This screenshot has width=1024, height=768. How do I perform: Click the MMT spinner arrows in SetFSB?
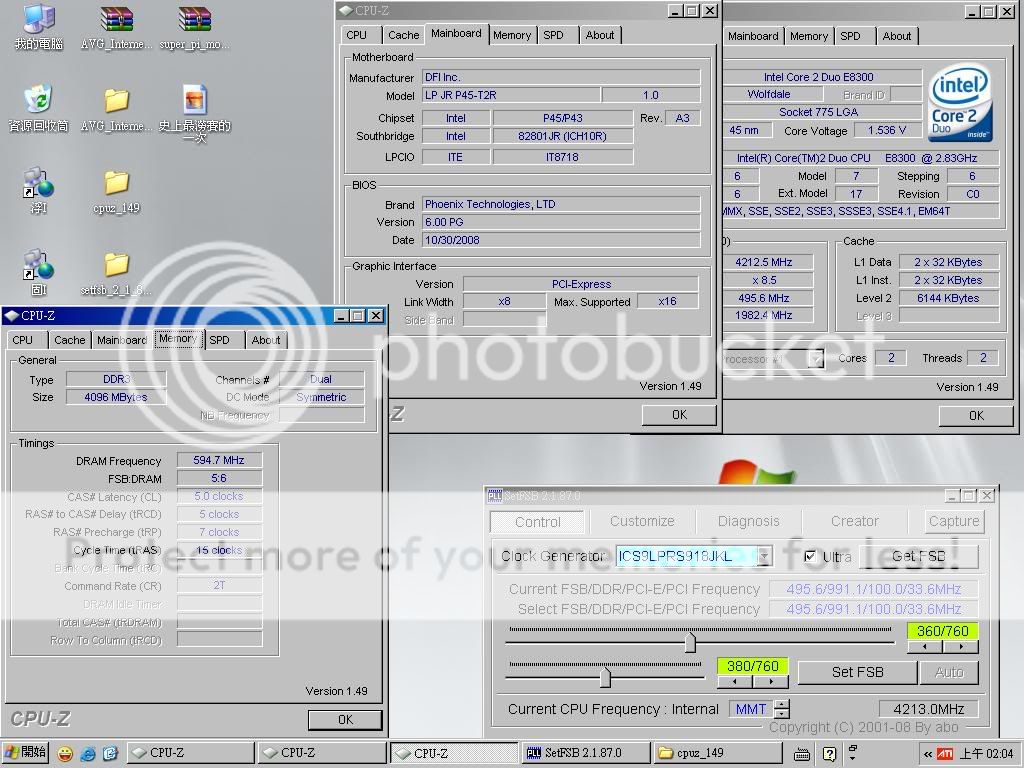click(782, 709)
